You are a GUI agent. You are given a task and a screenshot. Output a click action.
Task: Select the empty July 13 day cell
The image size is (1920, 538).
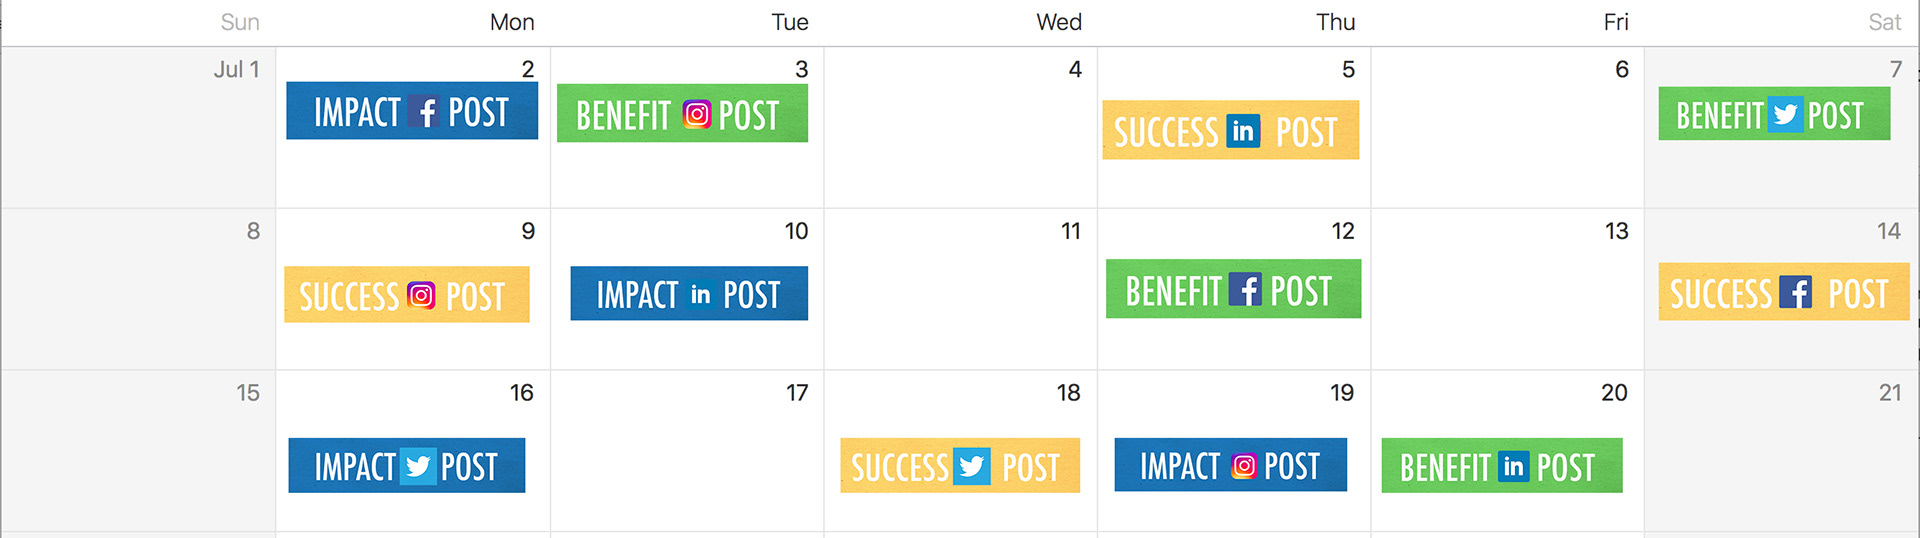[x=1508, y=289]
